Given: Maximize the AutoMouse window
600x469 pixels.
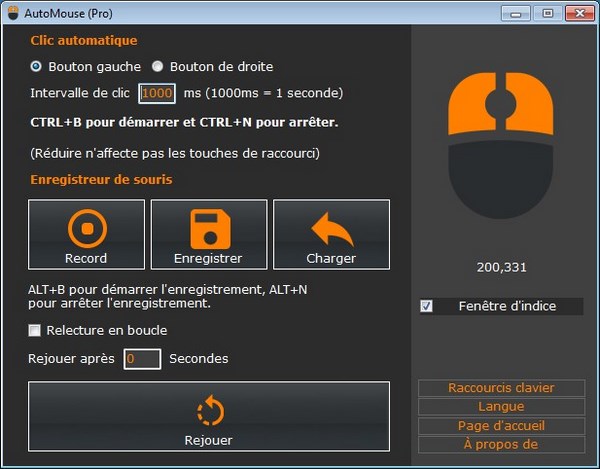Looking at the screenshot, I should tap(548, 14).
